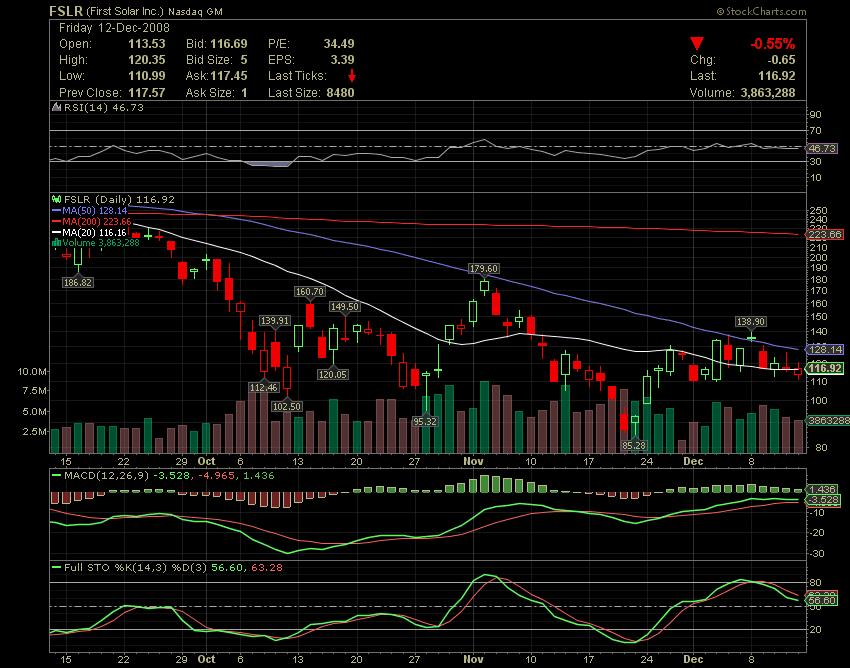Click the 179.60 peak price label
This screenshot has width=850, height=668.
point(484,269)
